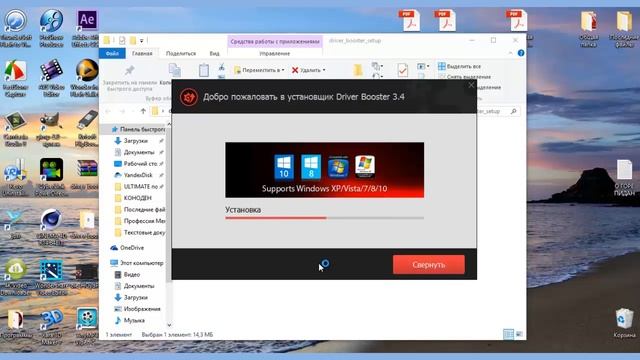Click "Выбран 1 элемент: 14,3 МБ" status text
640x360 pixels.
(177, 335)
